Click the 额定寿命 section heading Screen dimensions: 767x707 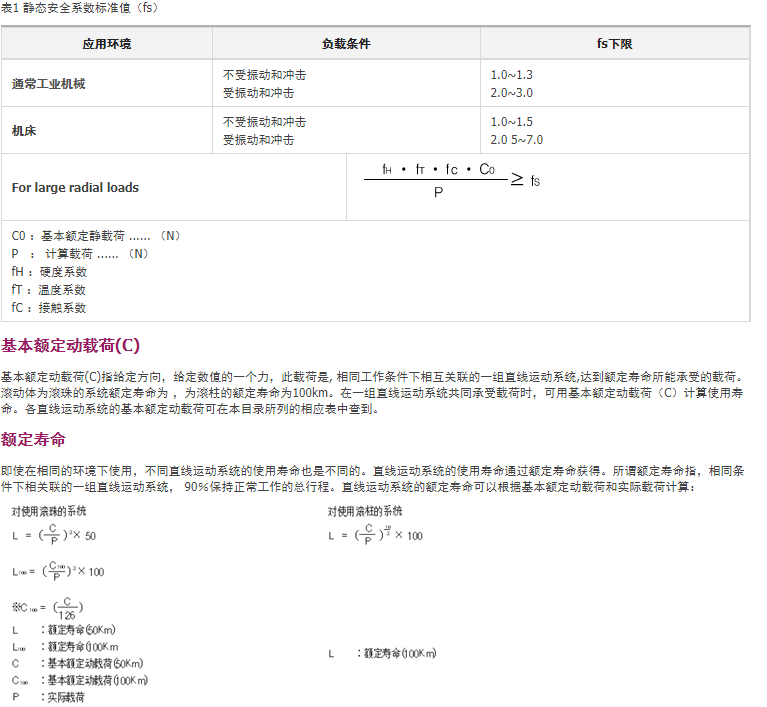[34, 439]
